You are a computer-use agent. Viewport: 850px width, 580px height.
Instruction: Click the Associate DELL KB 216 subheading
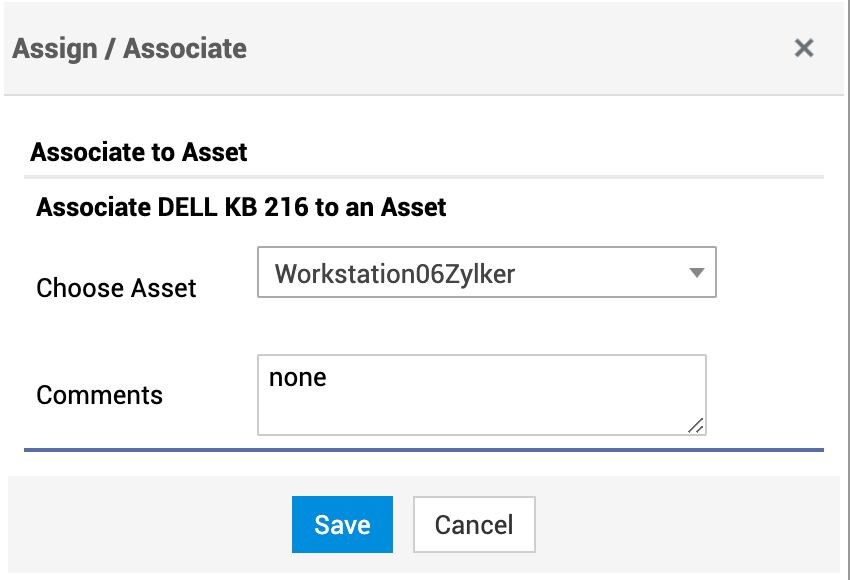[x=241, y=208]
